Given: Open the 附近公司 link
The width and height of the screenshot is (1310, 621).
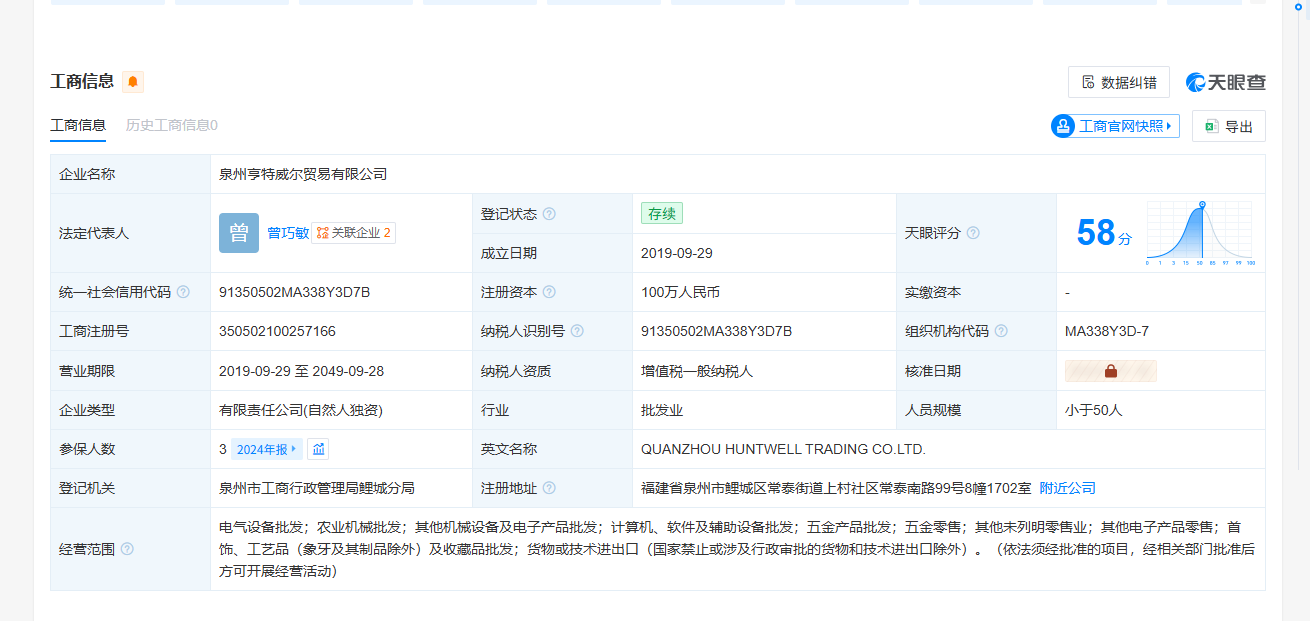Looking at the screenshot, I should point(1067,488).
